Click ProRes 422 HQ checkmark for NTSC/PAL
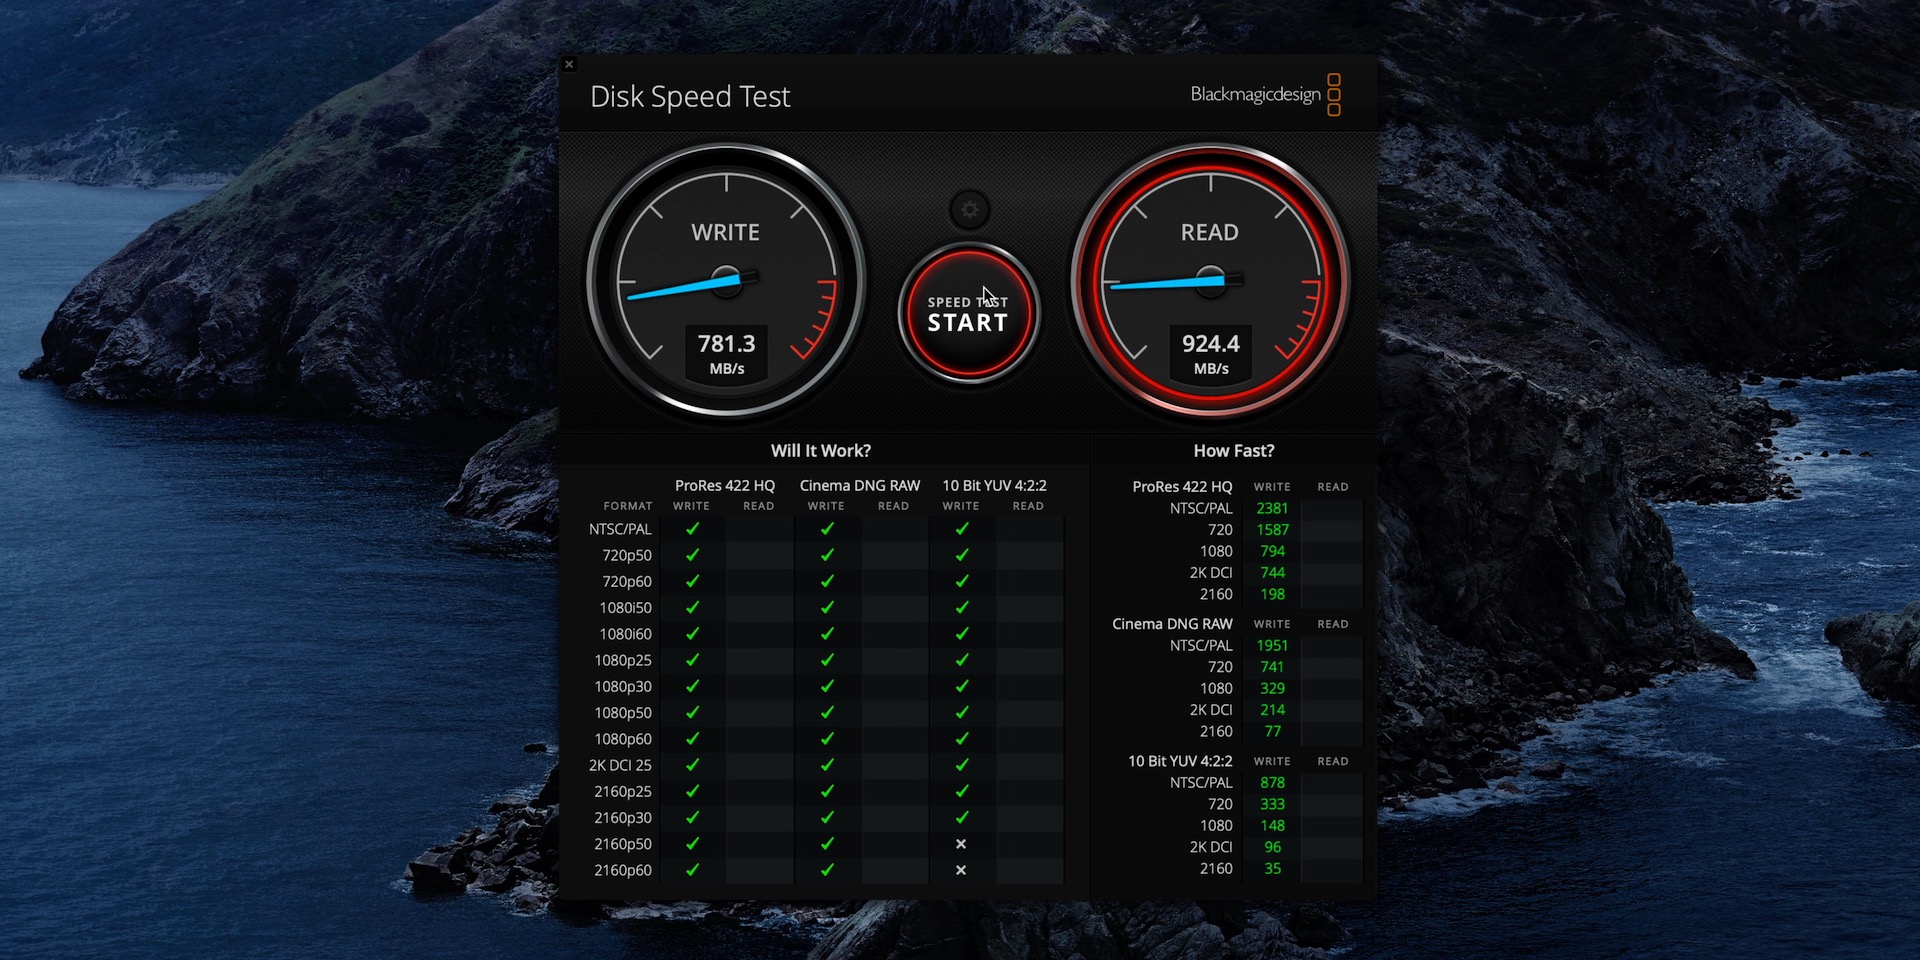Viewport: 1920px width, 960px height. [x=692, y=529]
